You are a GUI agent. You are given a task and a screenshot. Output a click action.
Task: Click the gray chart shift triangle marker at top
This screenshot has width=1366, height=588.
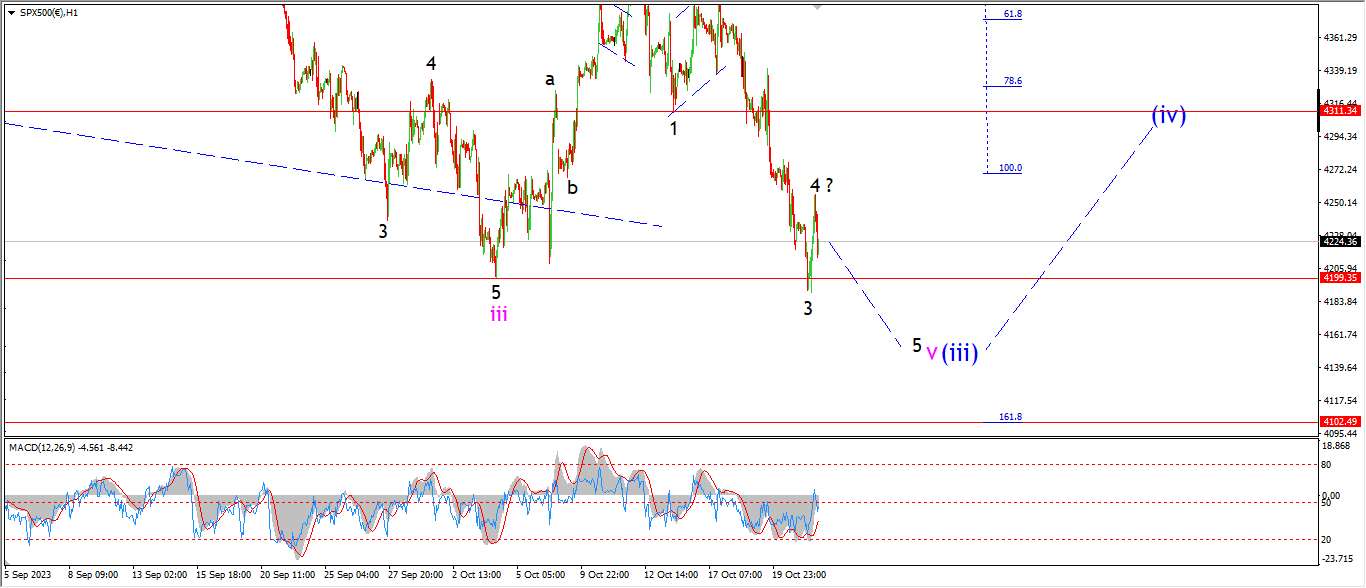pos(818,7)
